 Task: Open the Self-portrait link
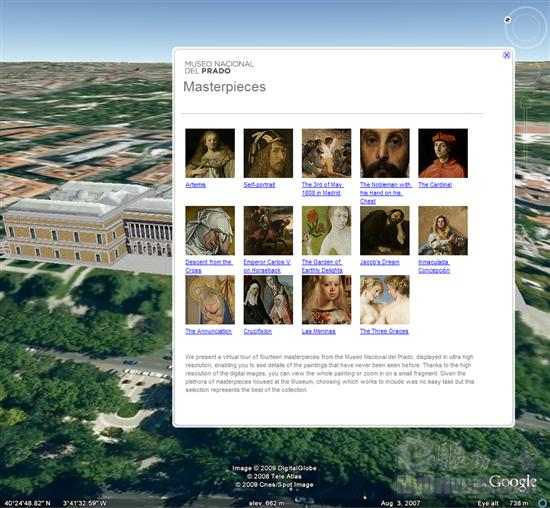tap(260, 185)
